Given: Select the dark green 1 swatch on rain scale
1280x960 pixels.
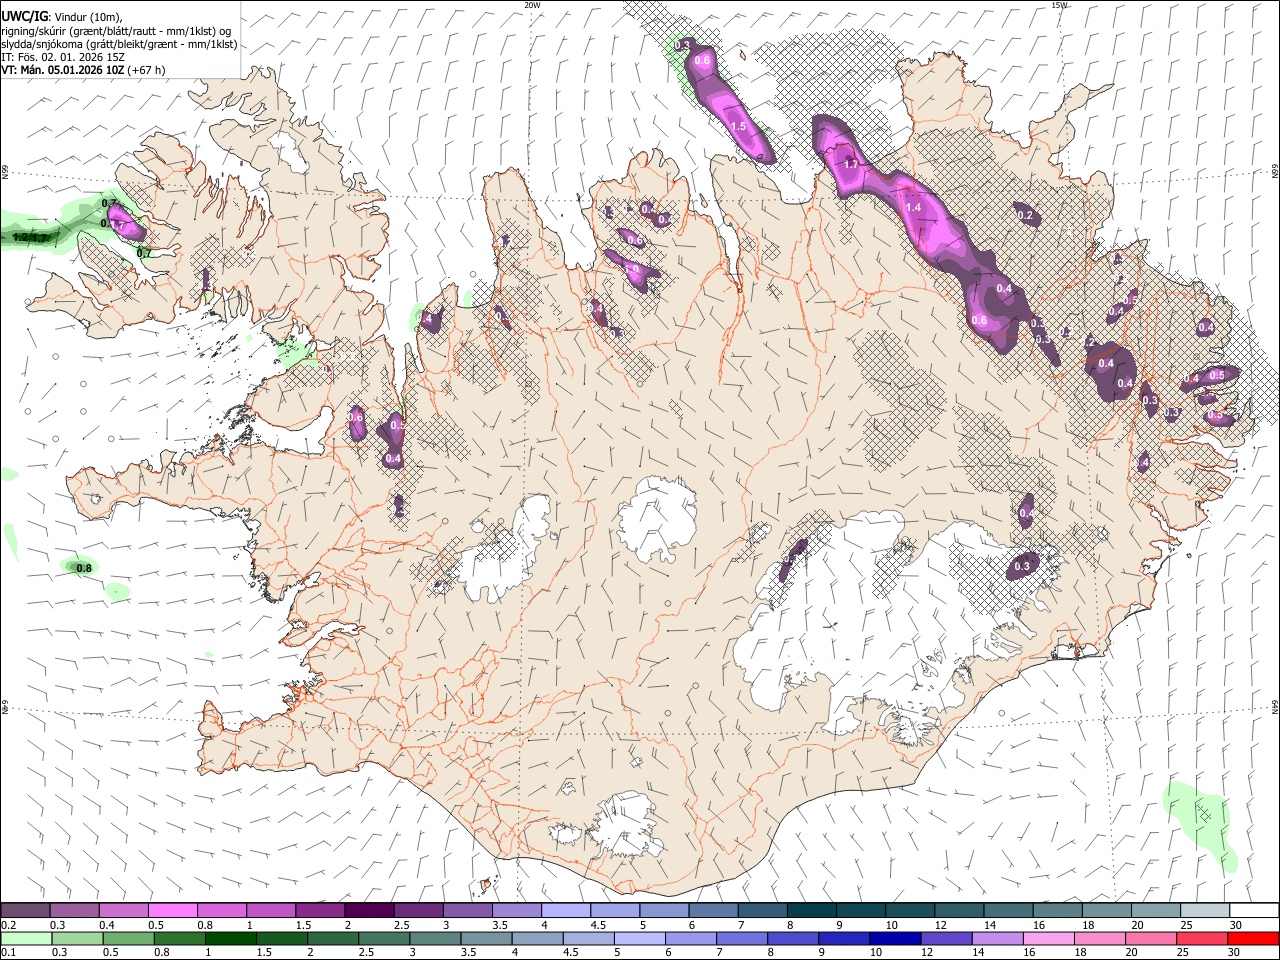Looking at the screenshot, I should pyautogui.click(x=230, y=938).
